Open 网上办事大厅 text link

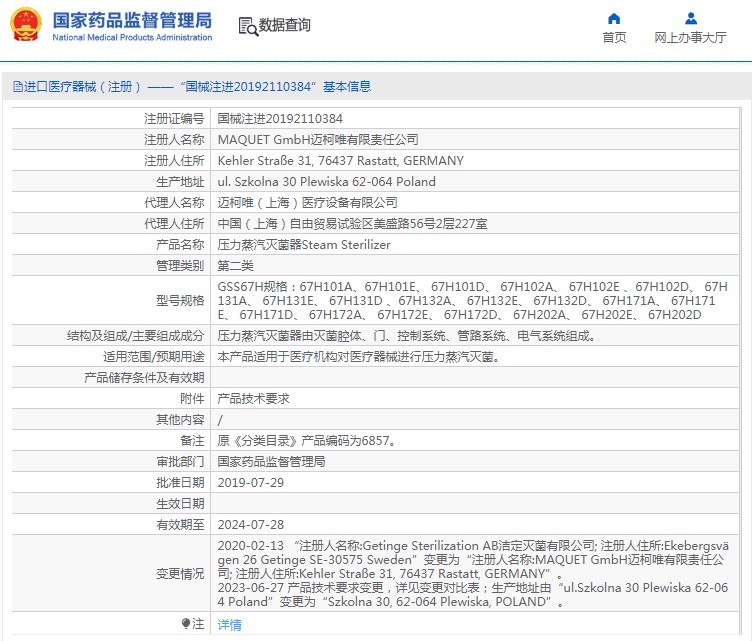[x=691, y=37]
